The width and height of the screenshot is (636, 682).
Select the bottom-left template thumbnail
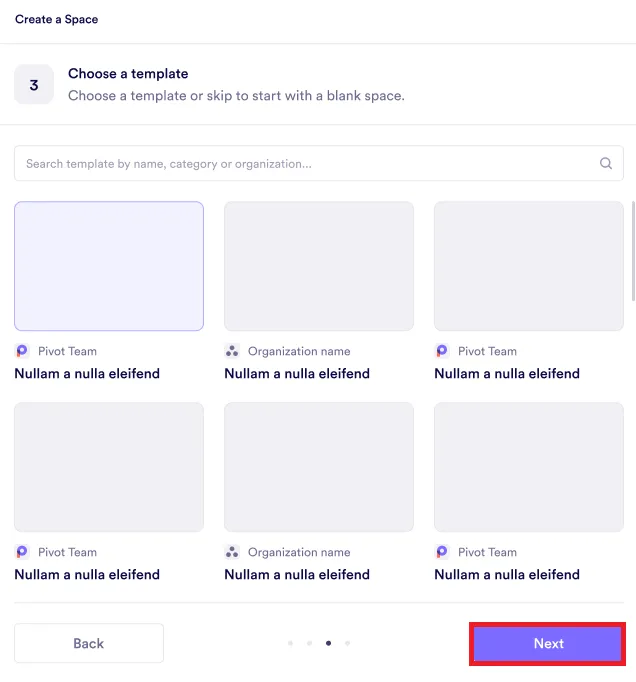pyautogui.click(x=109, y=467)
